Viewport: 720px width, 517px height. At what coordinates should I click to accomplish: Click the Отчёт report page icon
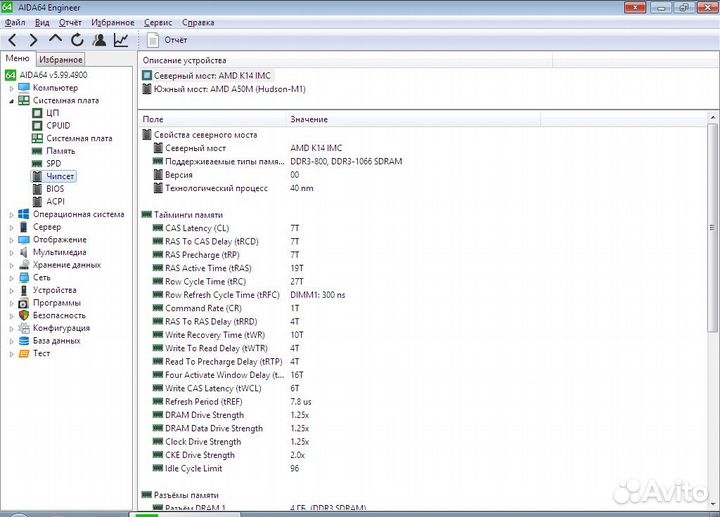pyautogui.click(x=152, y=40)
